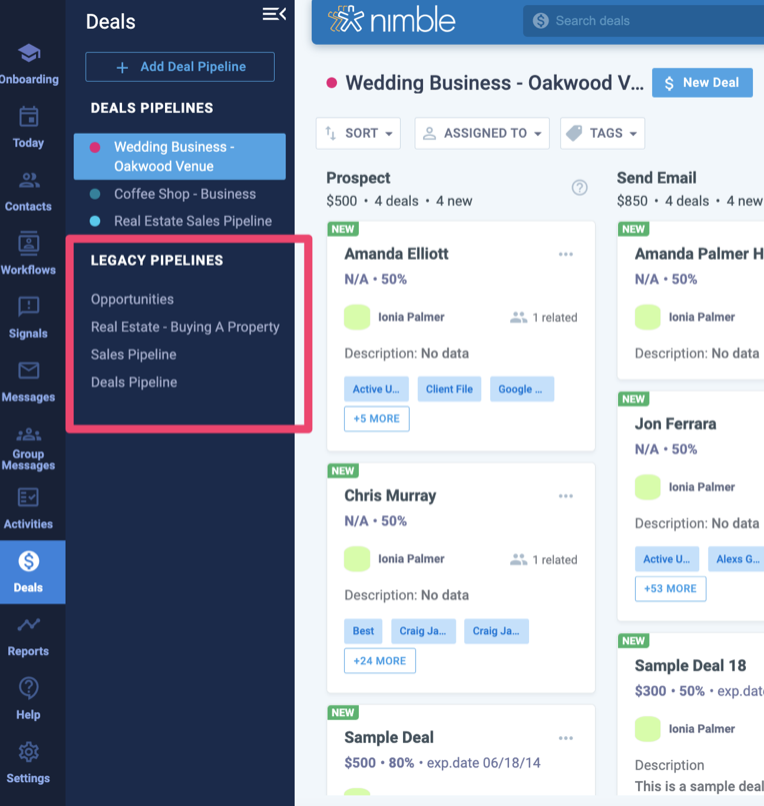Image resolution: width=764 pixels, height=806 pixels.
Task: Open the Workflows icon
Action: (x=28, y=245)
